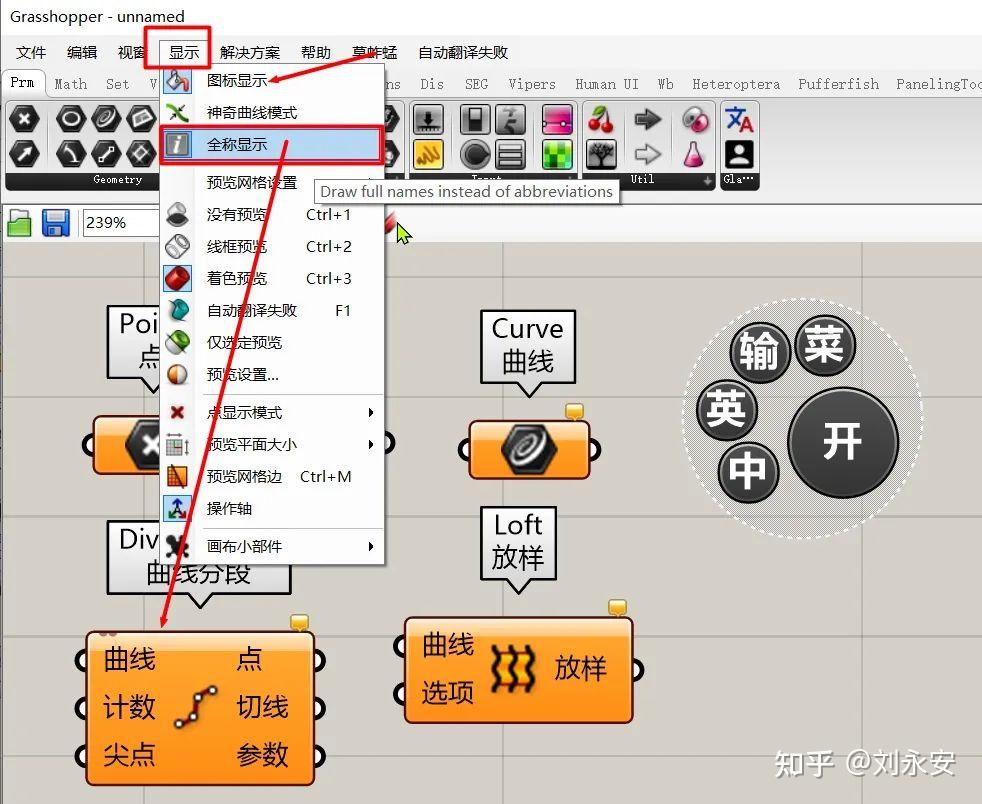Image resolution: width=982 pixels, height=804 pixels.
Task: Open the Util panel dropdown arrow
Action: [x=707, y=179]
